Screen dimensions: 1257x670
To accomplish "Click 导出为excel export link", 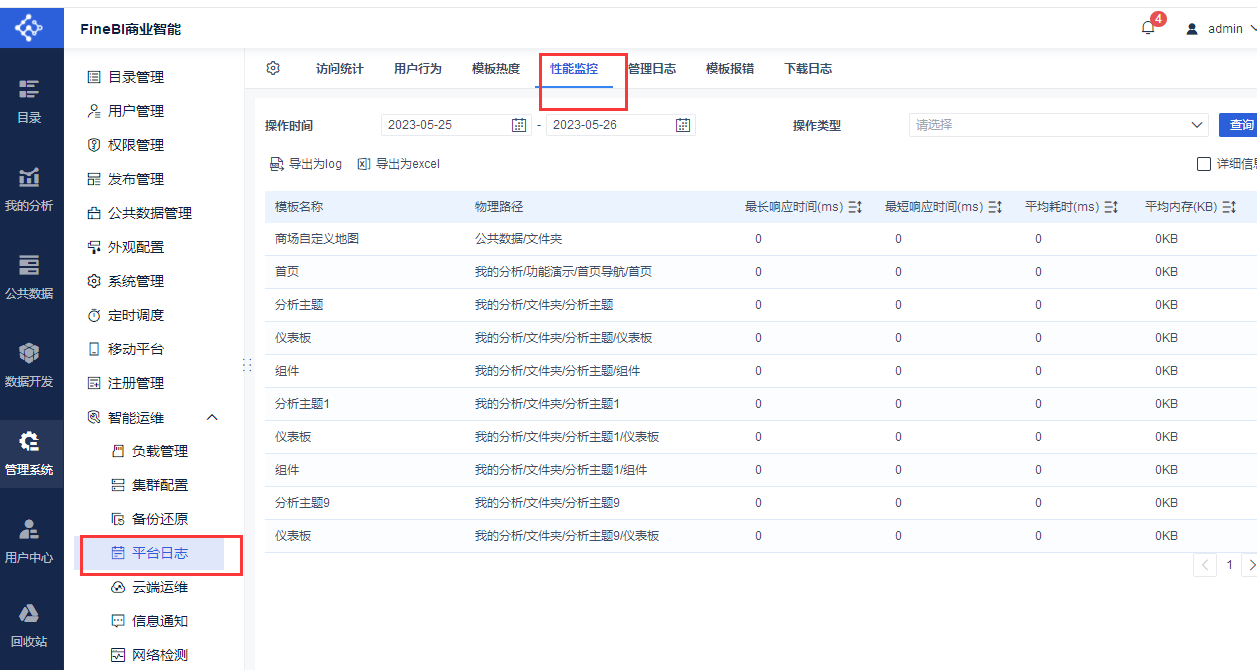I will (398, 164).
